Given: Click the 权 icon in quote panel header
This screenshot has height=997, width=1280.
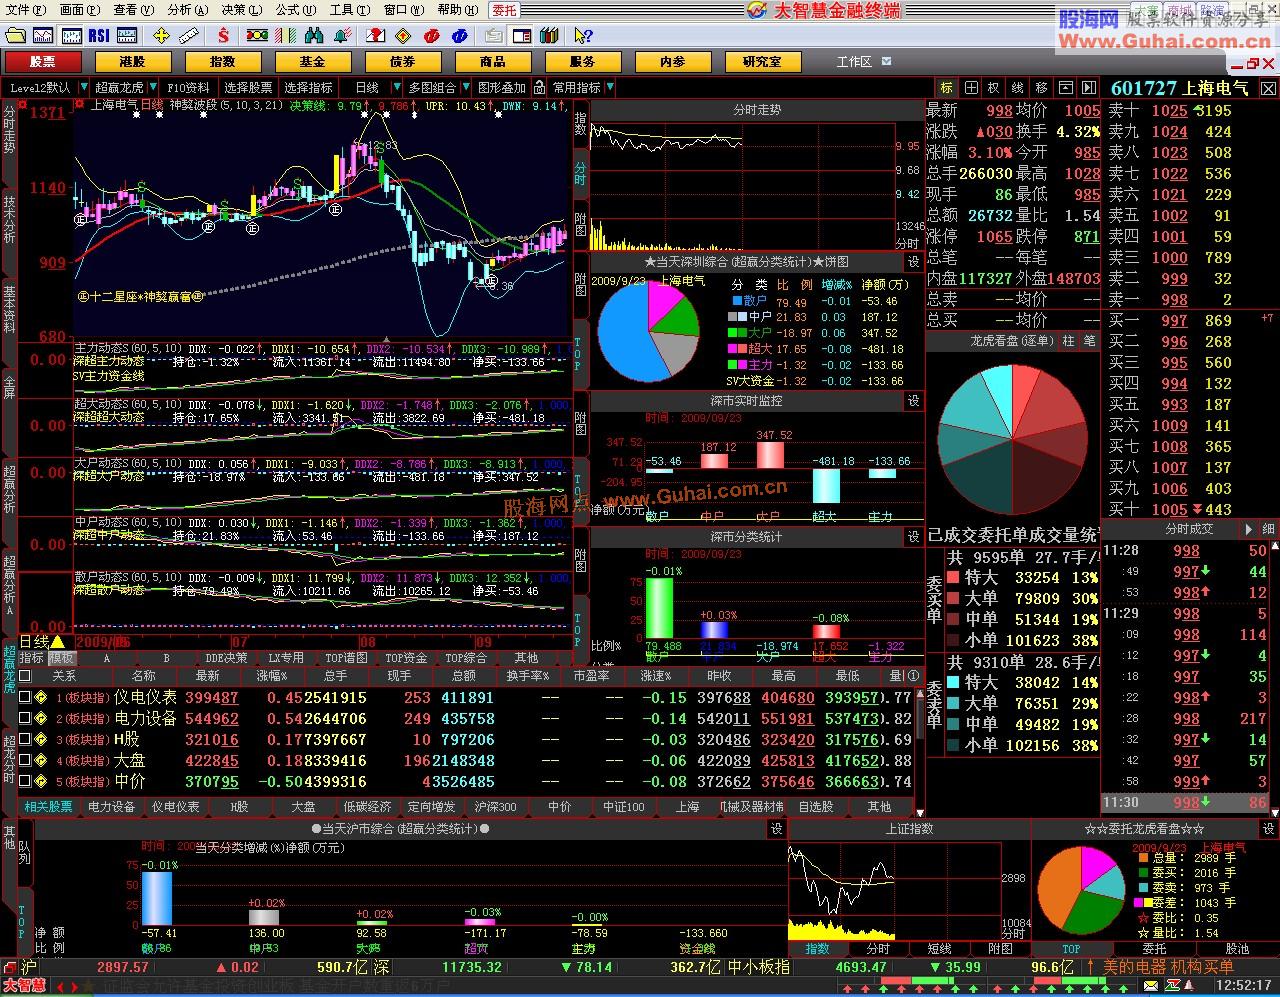Looking at the screenshot, I should pos(993,88).
